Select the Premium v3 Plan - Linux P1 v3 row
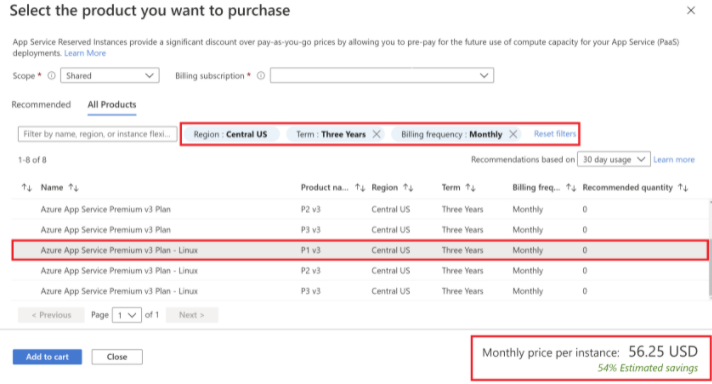 360,250
